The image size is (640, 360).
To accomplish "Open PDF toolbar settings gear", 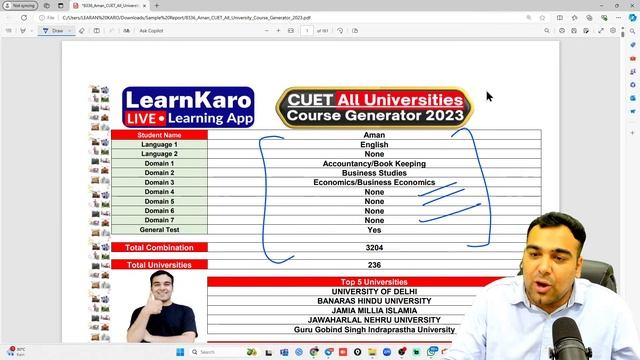I will (x=613, y=31).
